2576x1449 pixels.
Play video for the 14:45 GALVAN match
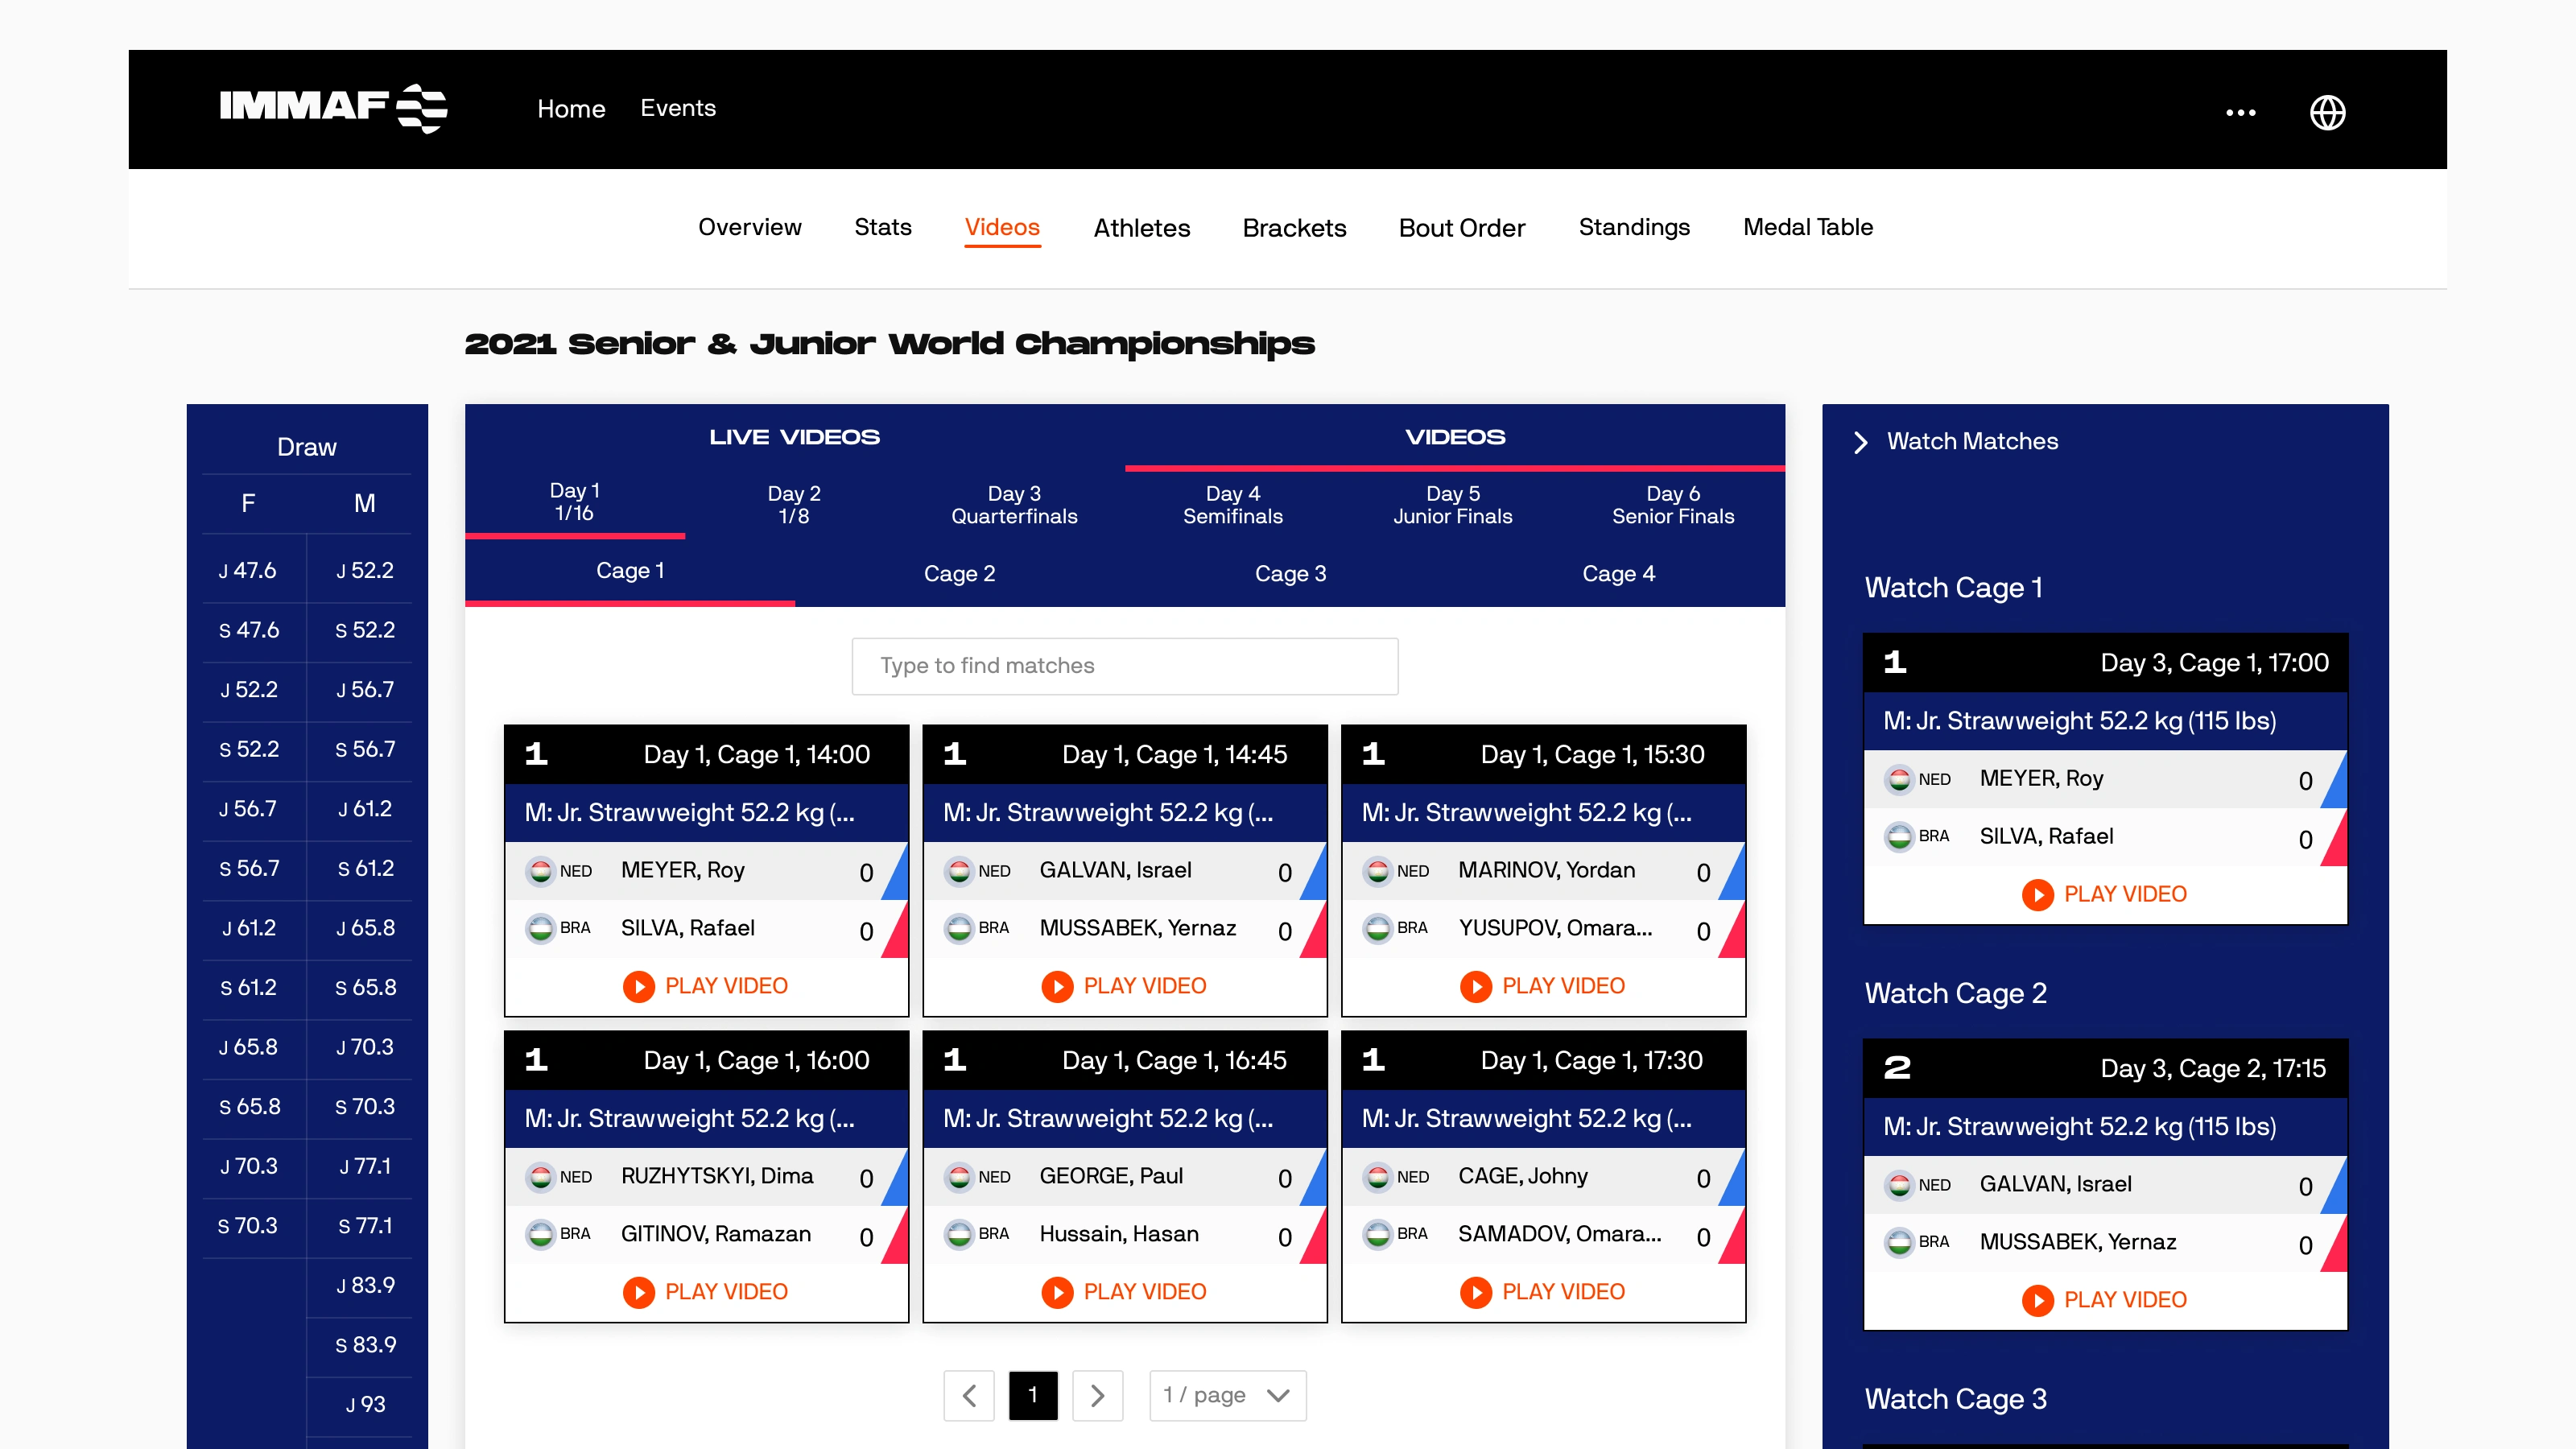coord(1124,986)
